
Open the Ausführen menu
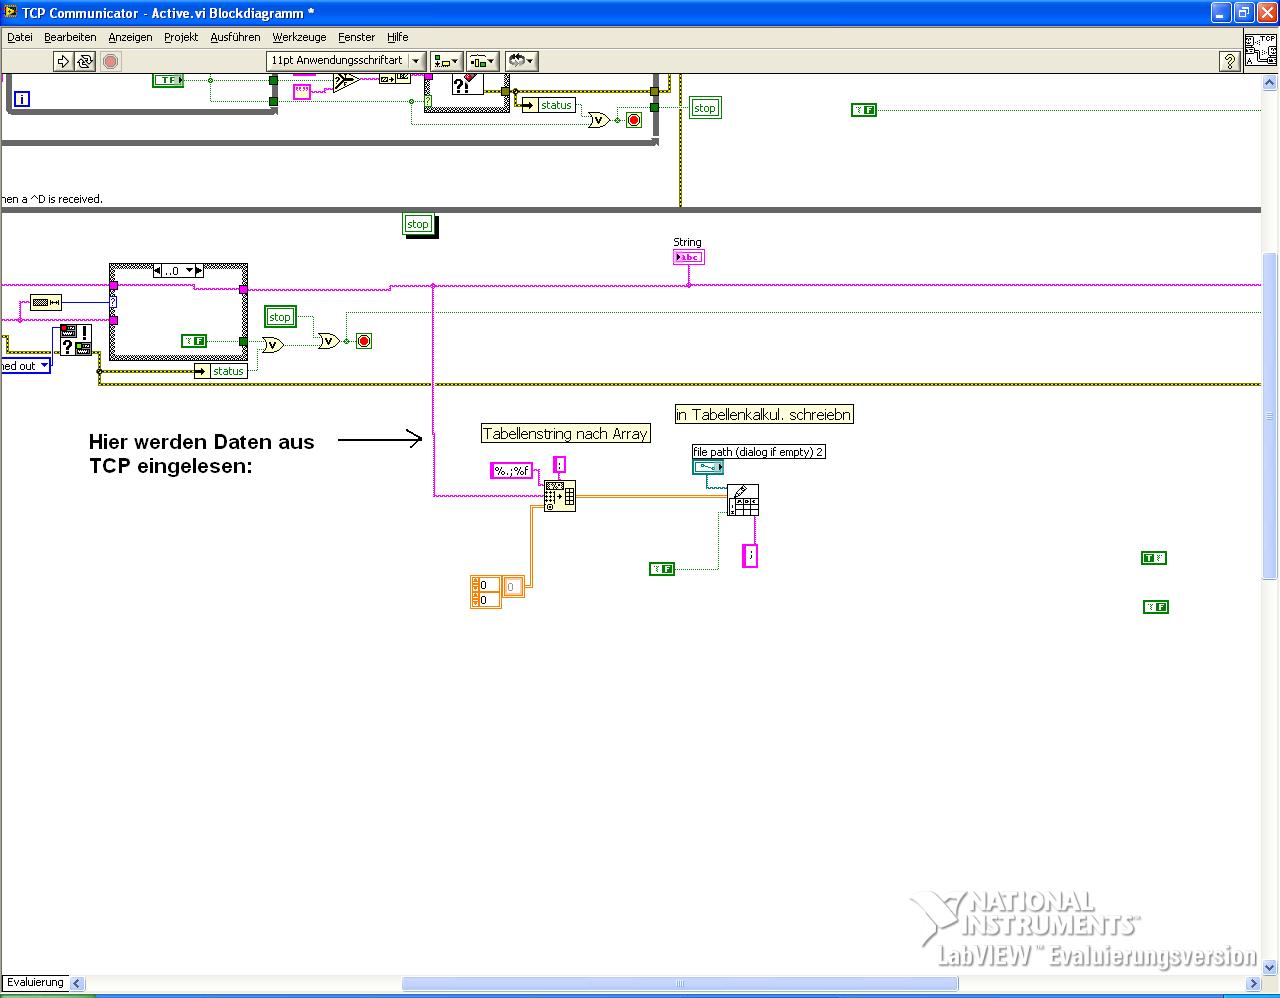[235, 37]
